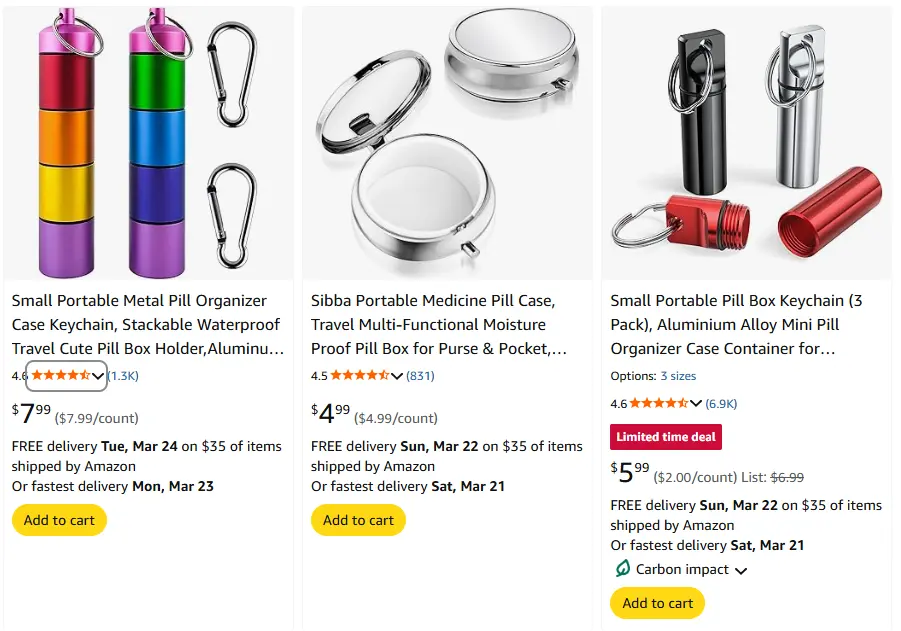Add the 3-pack pill box to cart

coord(657,603)
